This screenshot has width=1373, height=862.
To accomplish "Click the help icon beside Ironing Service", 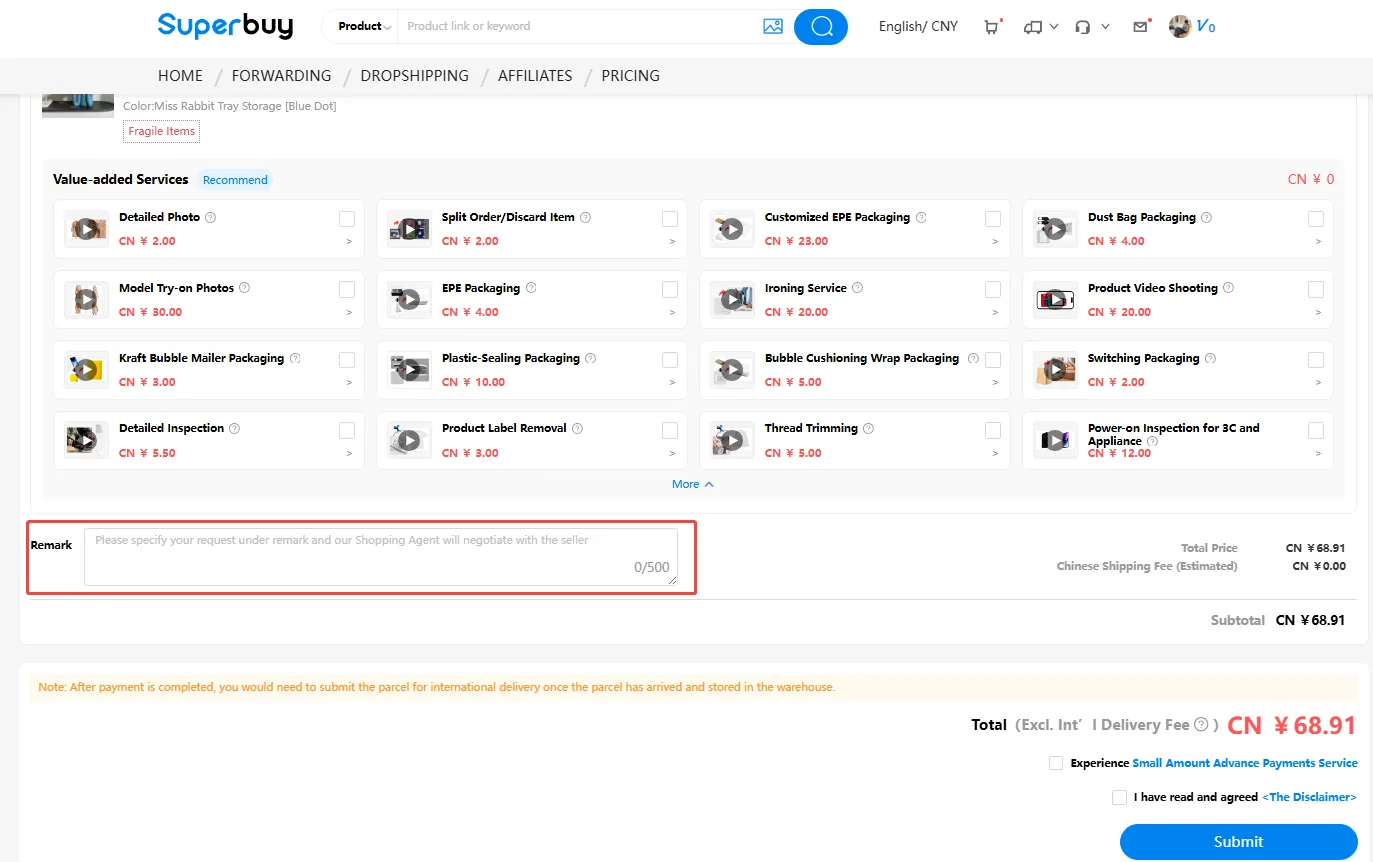I will [x=857, y=288].
